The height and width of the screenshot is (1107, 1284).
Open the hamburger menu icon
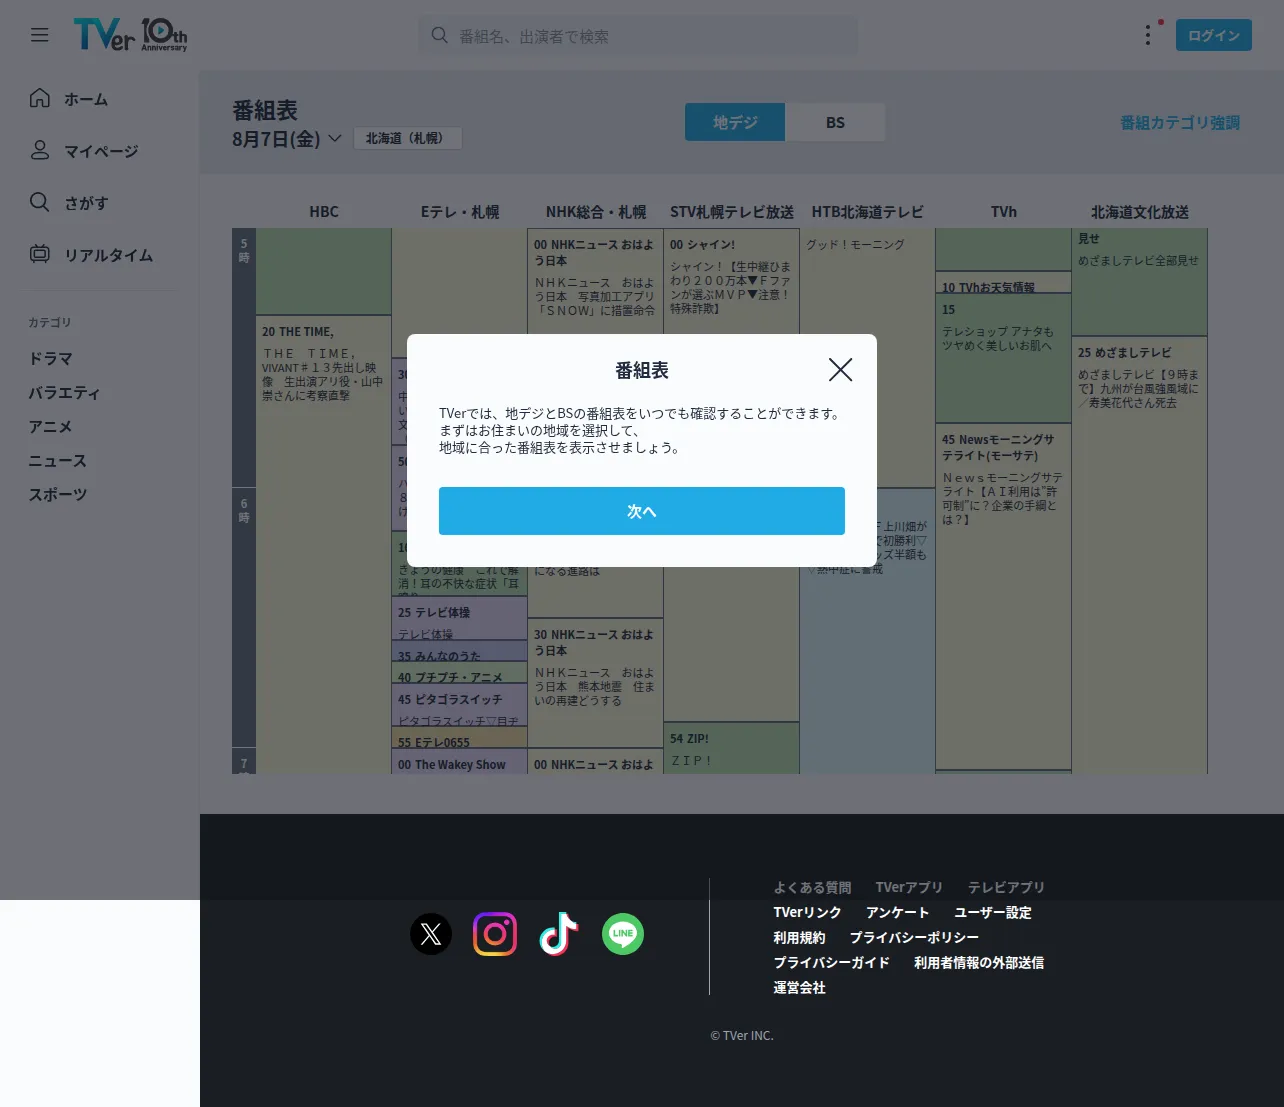pos(40,35)
